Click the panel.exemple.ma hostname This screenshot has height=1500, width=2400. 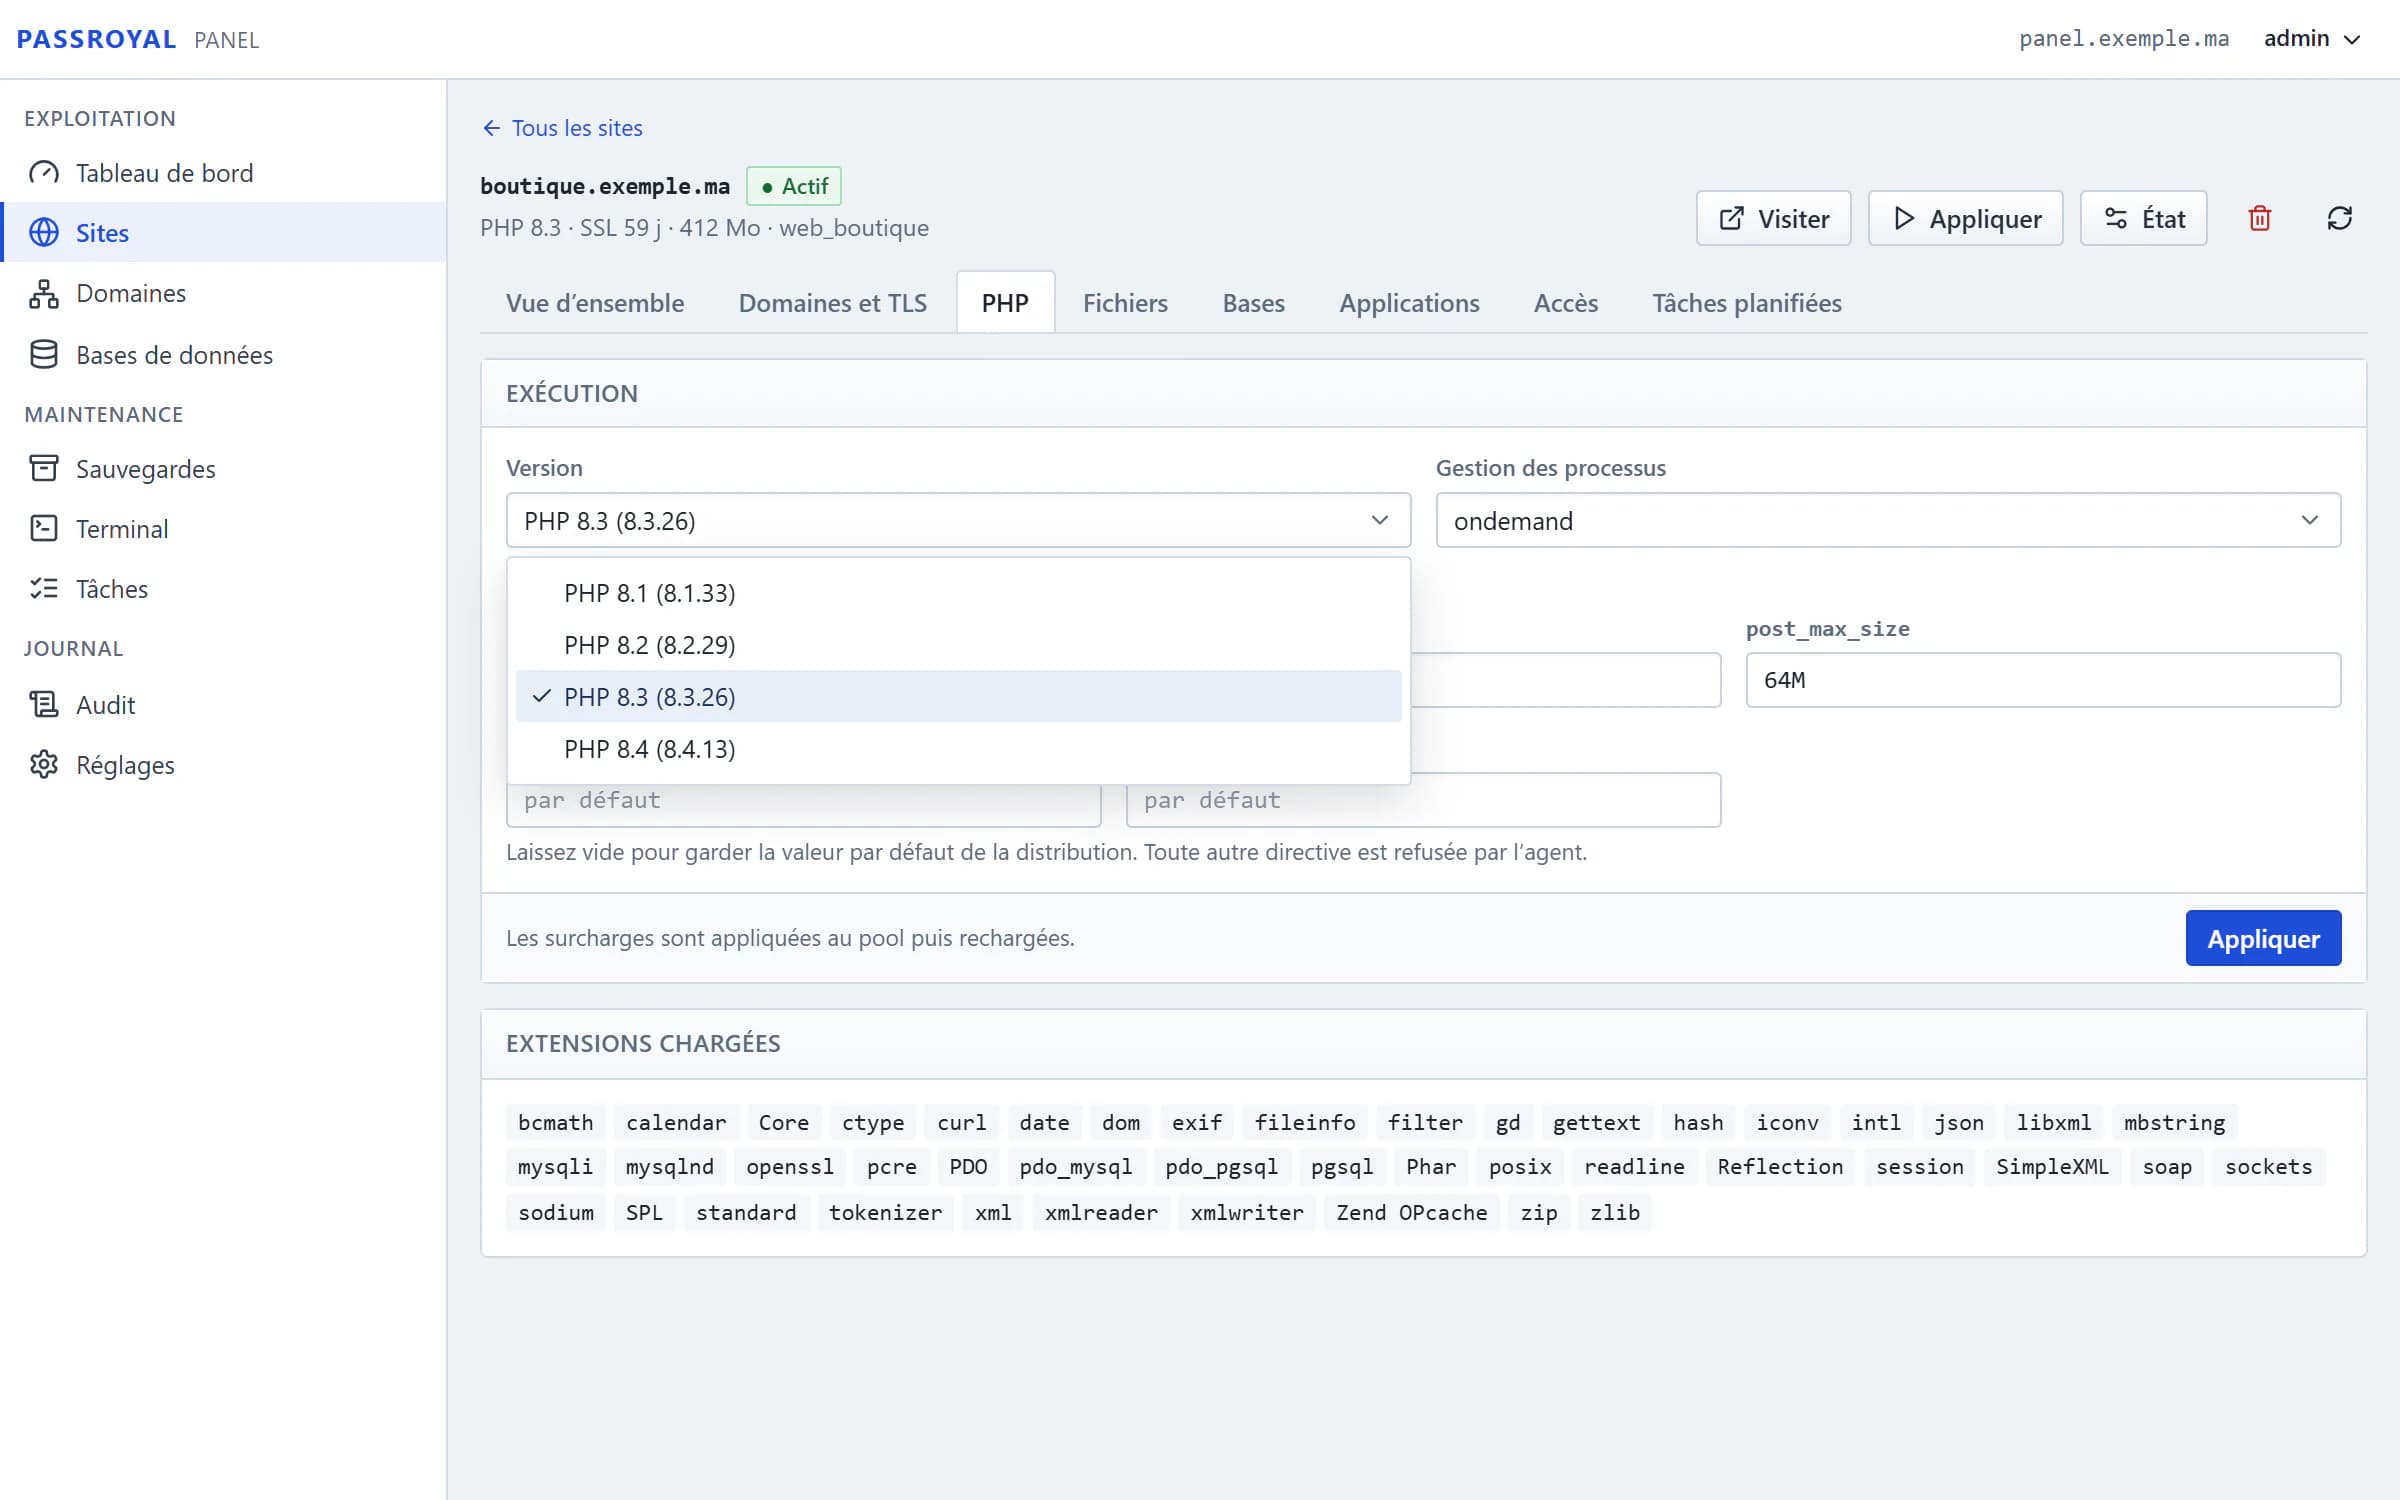tap(2124, 39)
